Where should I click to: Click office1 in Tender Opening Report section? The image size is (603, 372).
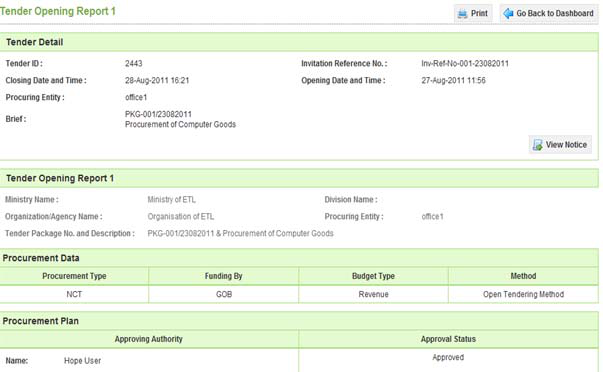click(x=432, y=217)
